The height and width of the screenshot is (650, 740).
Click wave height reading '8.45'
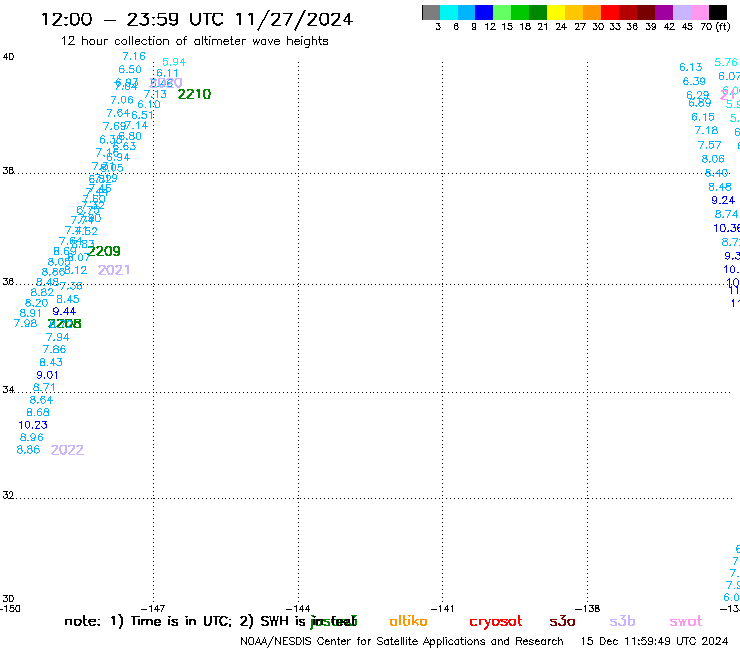(x=68, y=299)
